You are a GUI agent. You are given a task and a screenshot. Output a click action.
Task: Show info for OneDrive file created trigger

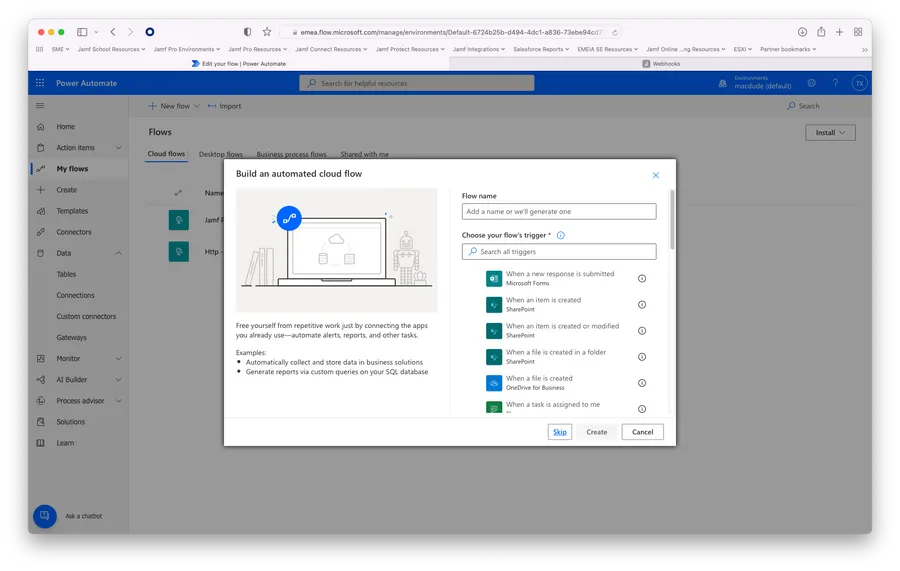(x=642, y=383)
